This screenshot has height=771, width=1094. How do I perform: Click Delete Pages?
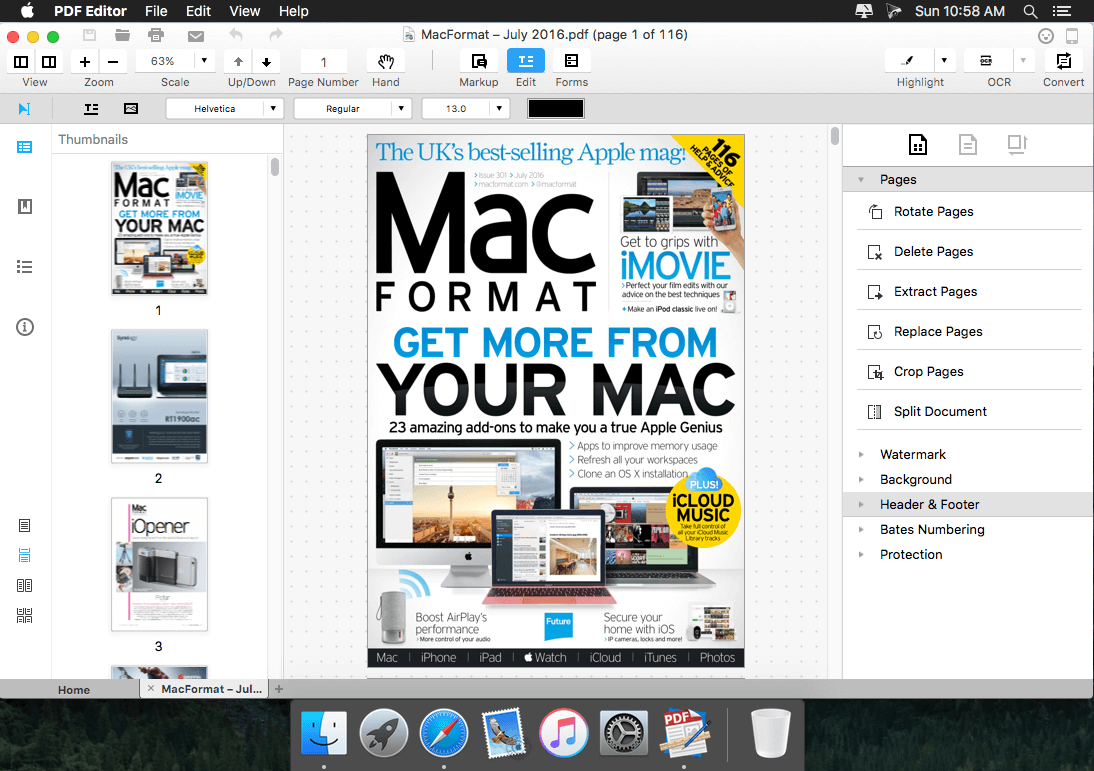click(969, 251)
